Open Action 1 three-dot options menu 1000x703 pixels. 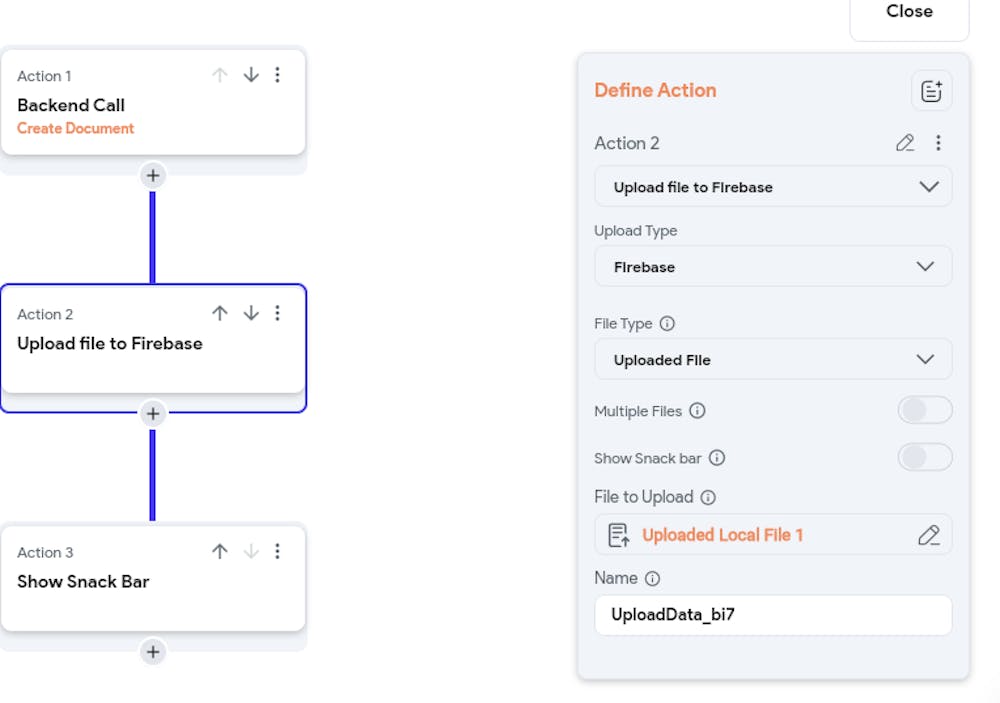278,75
